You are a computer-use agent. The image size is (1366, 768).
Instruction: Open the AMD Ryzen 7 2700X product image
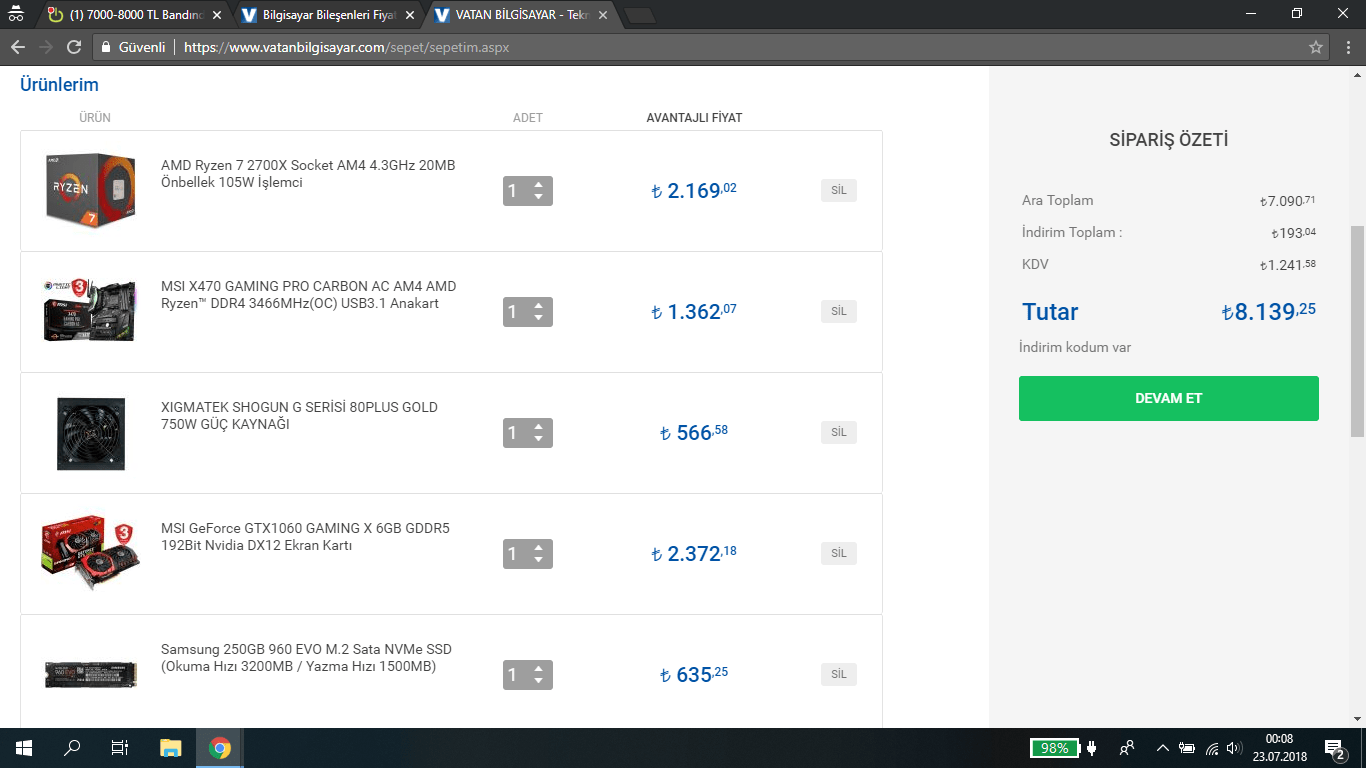91,190
